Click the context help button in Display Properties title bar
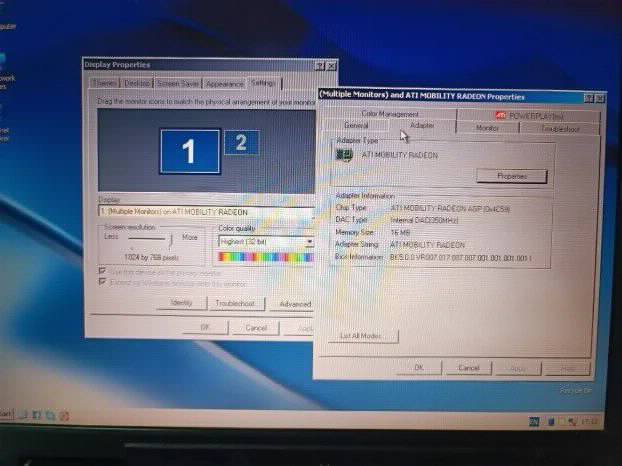This screenshot has width=622, height=466. (x=320, y=66)
